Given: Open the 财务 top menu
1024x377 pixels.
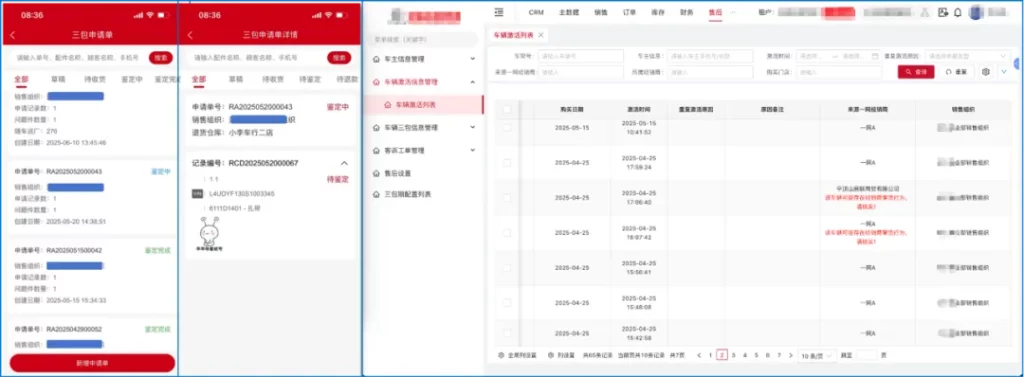Looking at the screenshot, I should pos(686,12).
